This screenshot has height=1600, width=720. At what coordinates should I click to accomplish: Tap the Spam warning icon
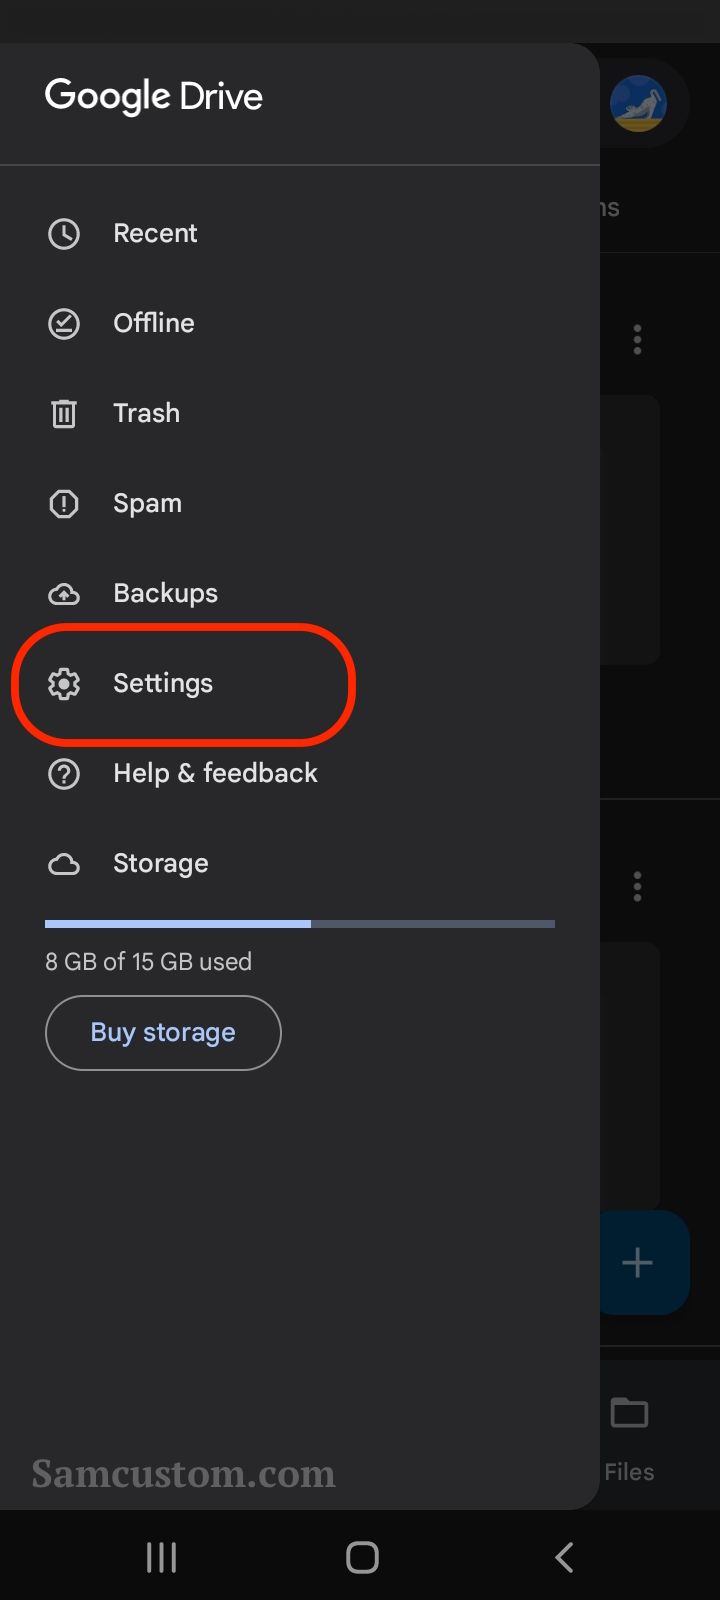(64, 504)
